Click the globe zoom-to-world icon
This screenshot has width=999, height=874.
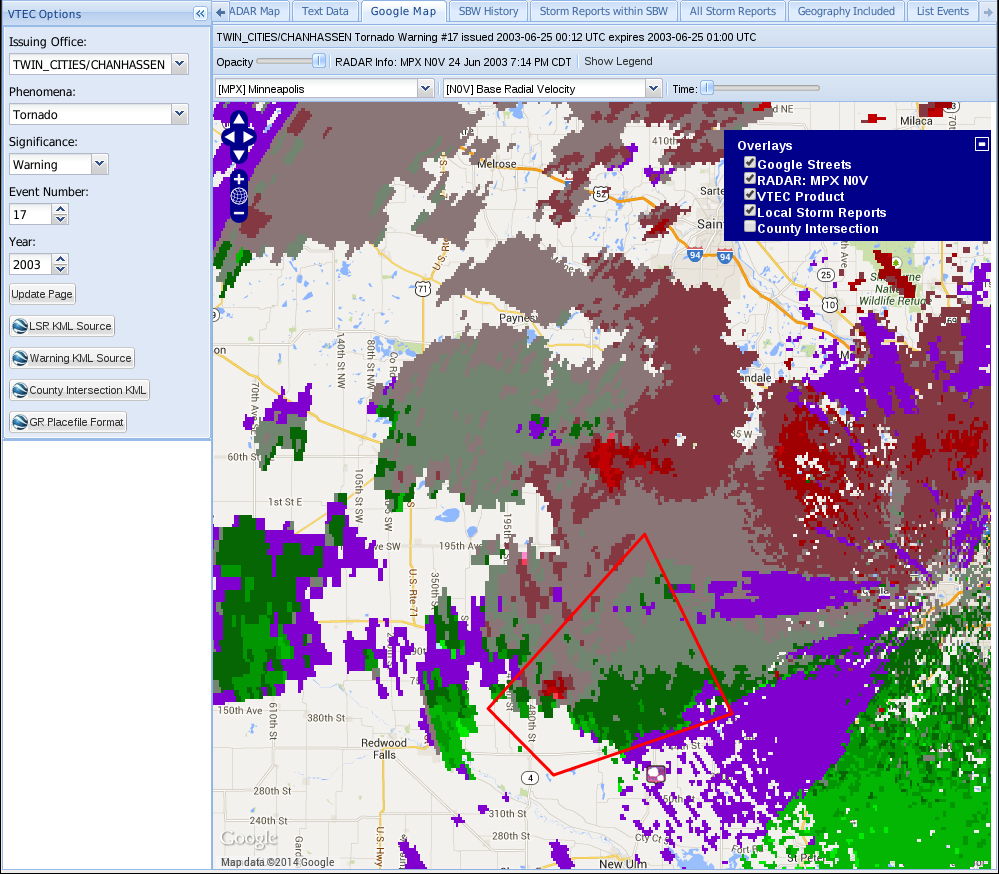click(x=239, y=196)
